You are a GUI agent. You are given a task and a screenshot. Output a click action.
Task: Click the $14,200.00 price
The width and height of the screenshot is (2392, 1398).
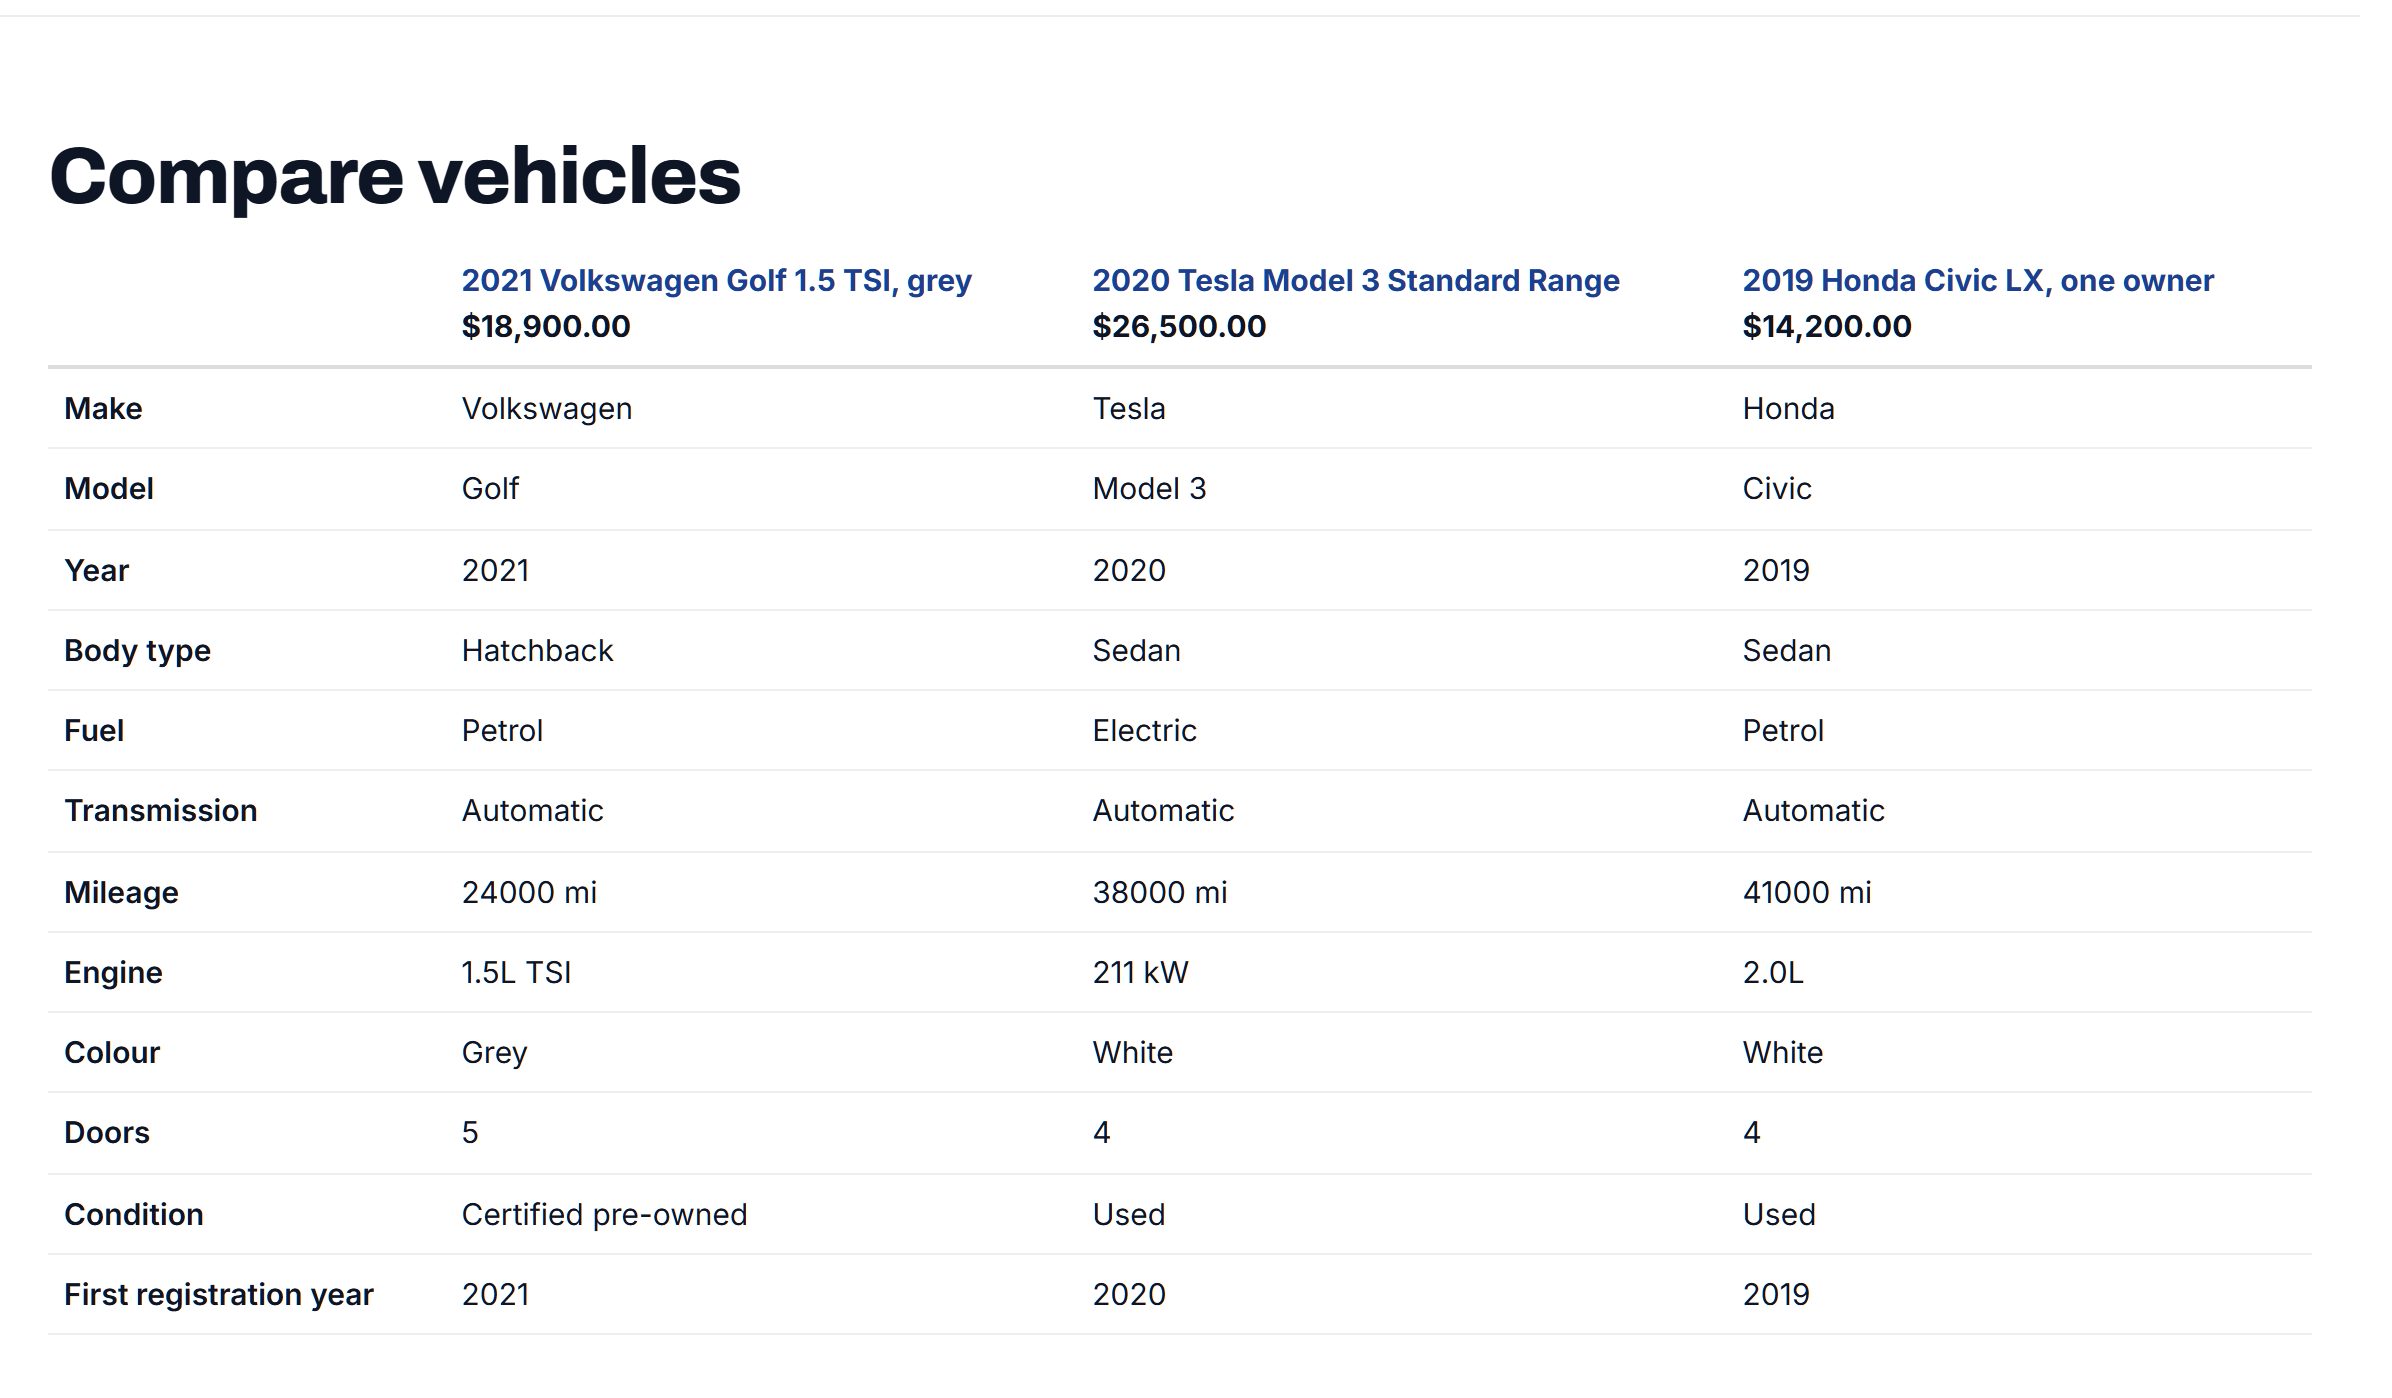coord(1826,326)
